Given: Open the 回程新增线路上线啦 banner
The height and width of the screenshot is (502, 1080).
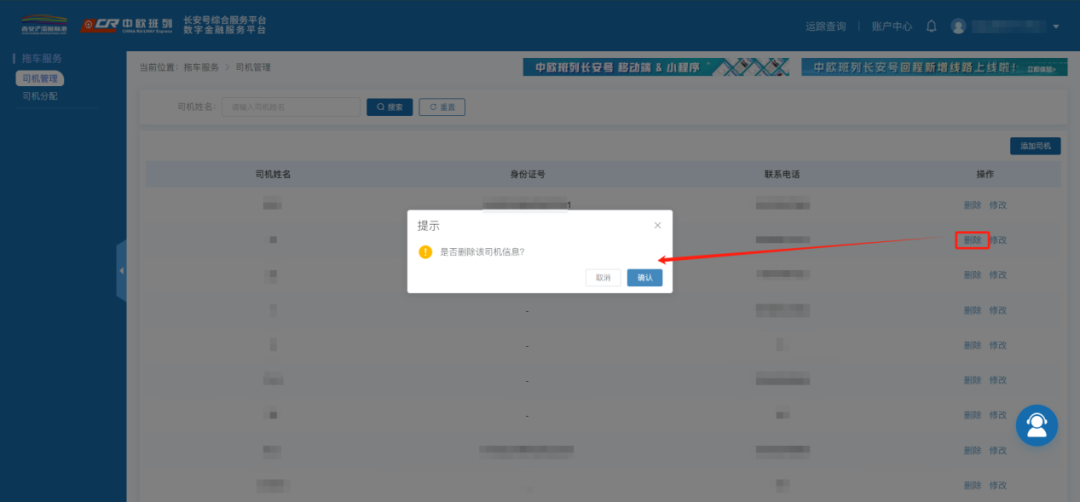Looking at the screenshot, I should click(935, 67).
